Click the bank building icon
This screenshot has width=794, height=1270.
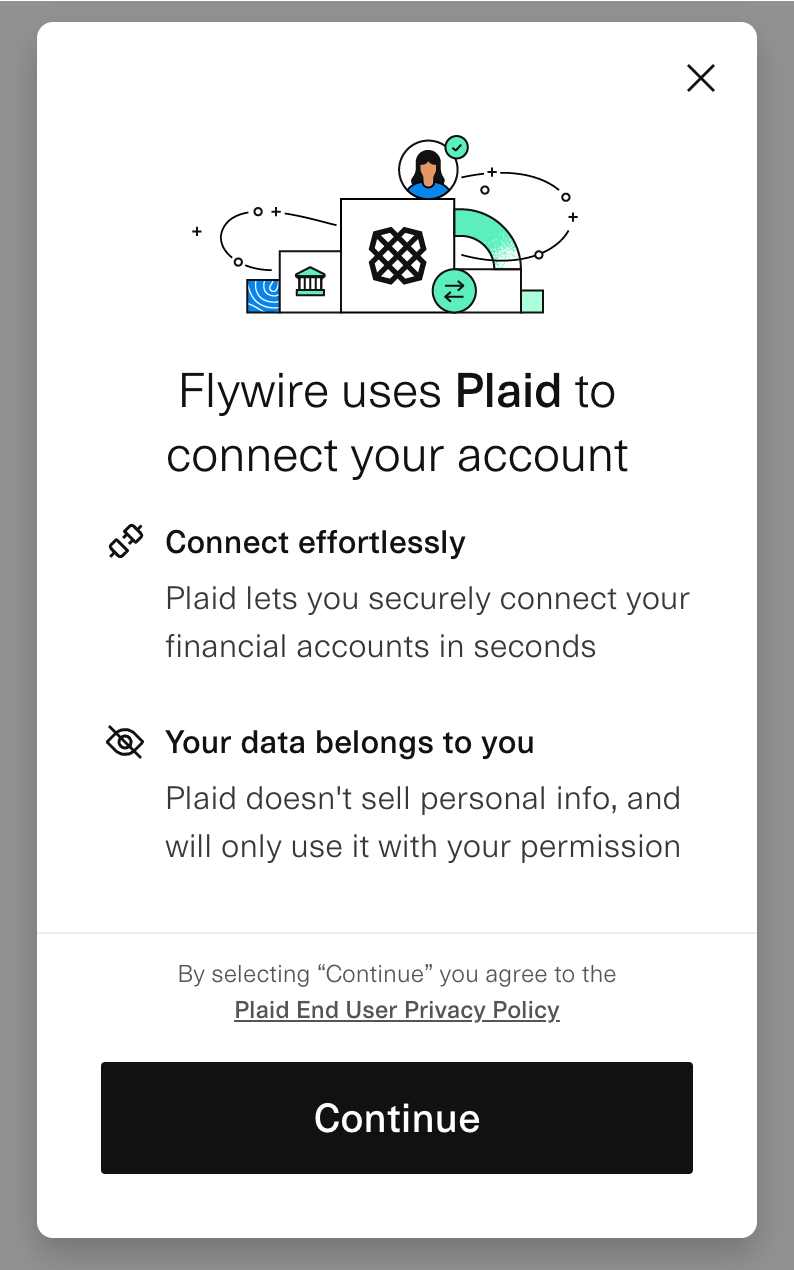(x=310, y=281)
